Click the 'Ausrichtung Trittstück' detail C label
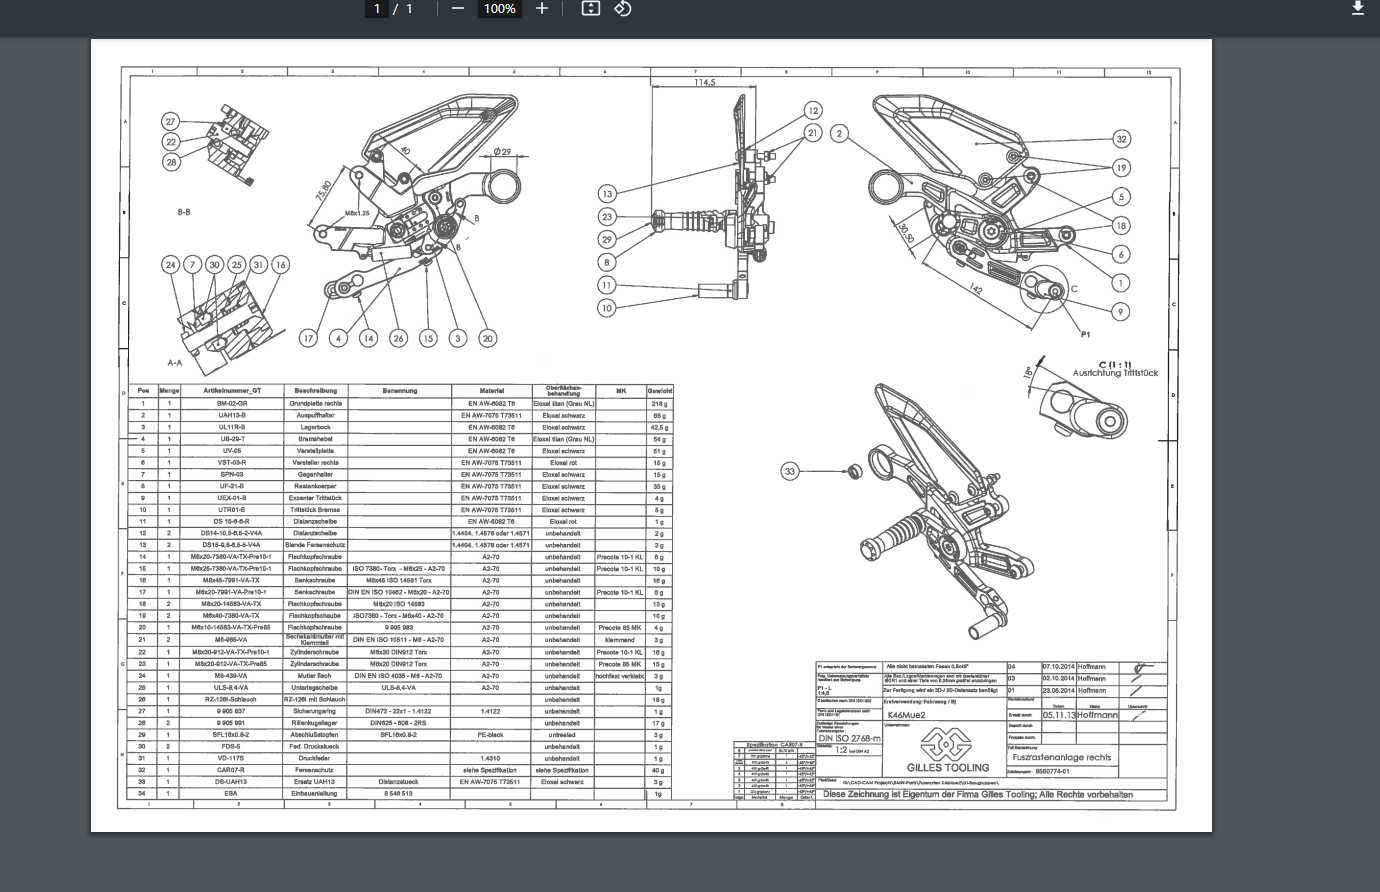The width and height of the screenshot is (1380, 892). point(1115,373)
